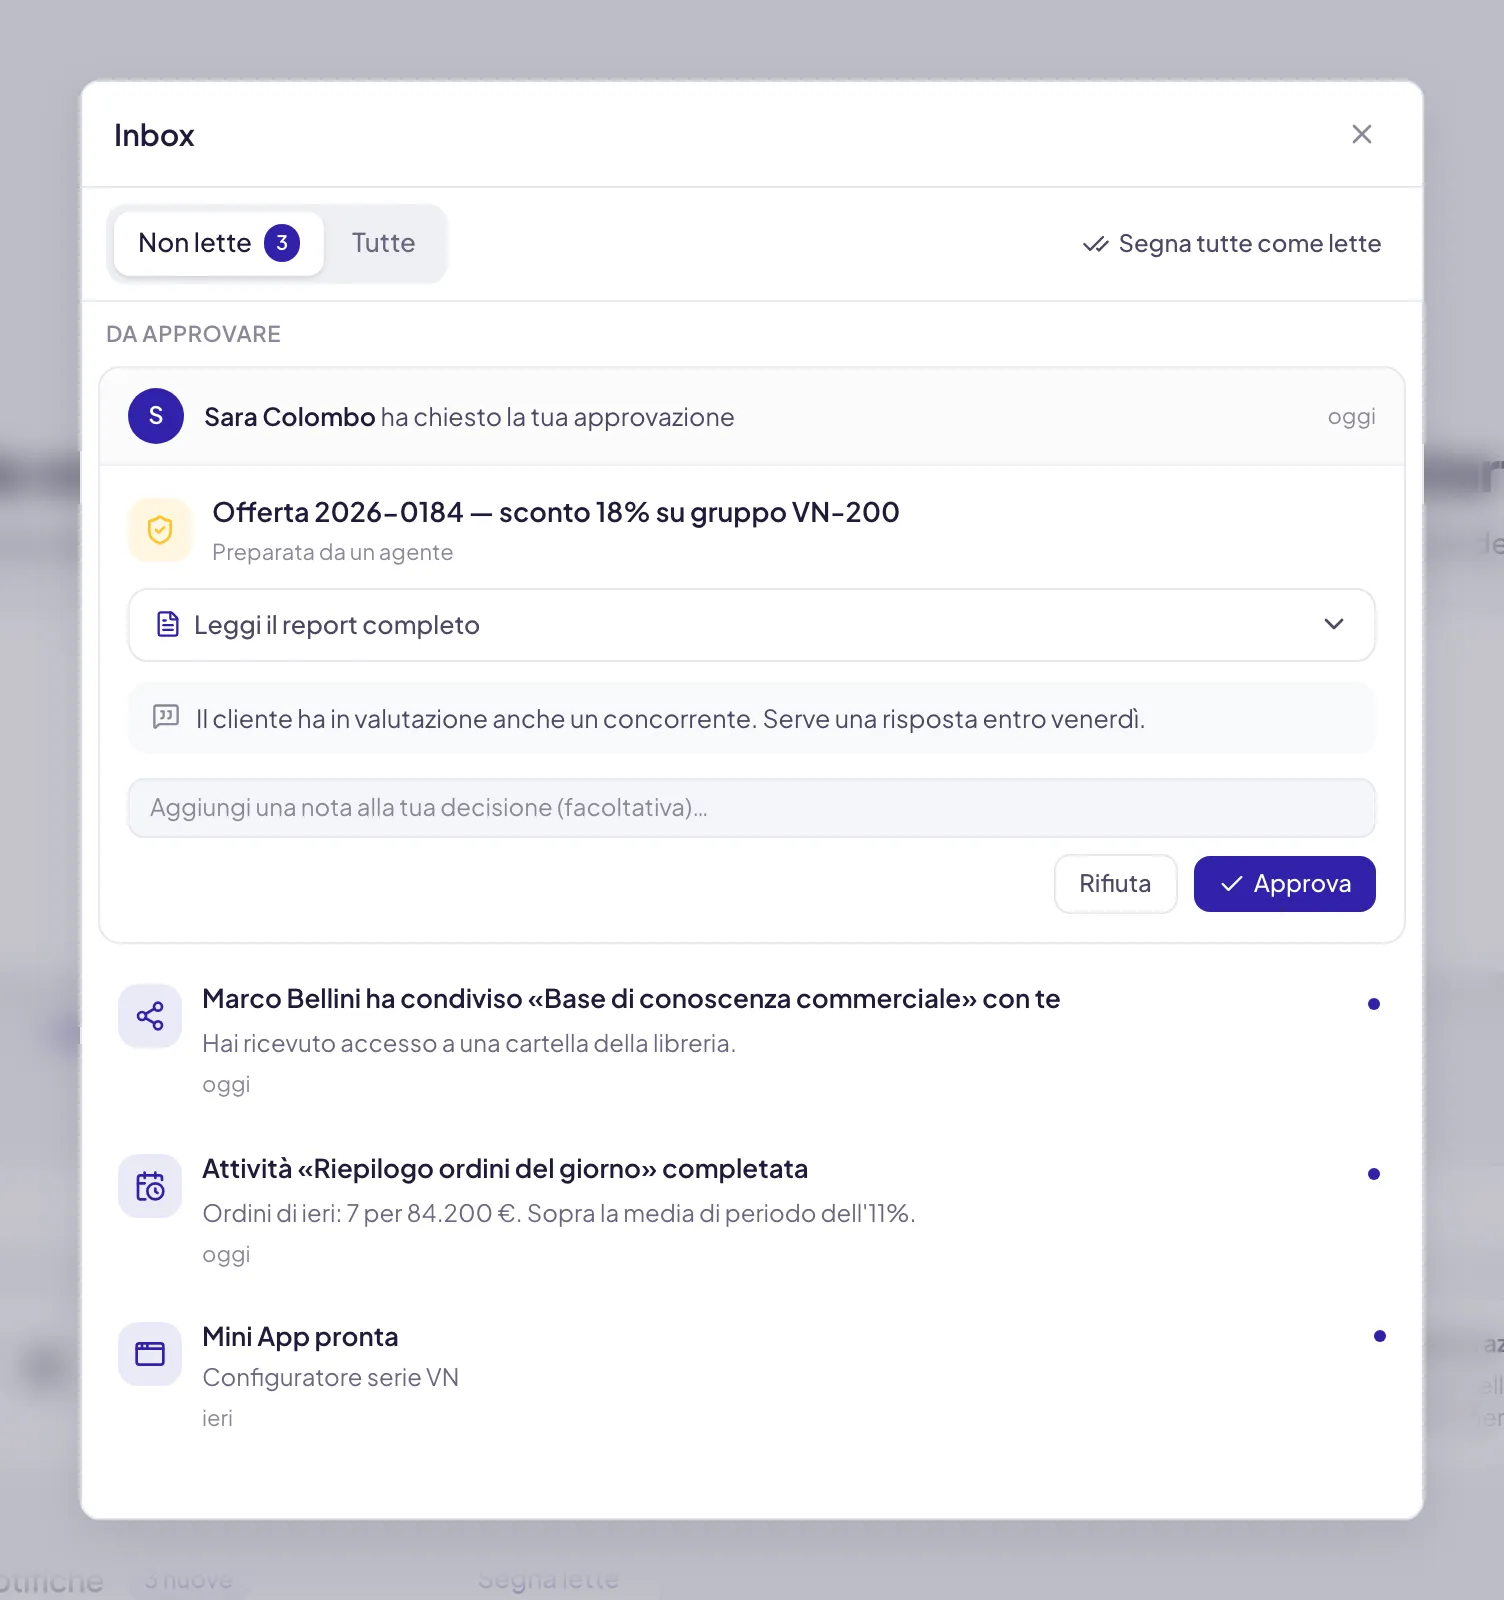Toggle unread dot on Mini App pronta

coord(1380,1336)
